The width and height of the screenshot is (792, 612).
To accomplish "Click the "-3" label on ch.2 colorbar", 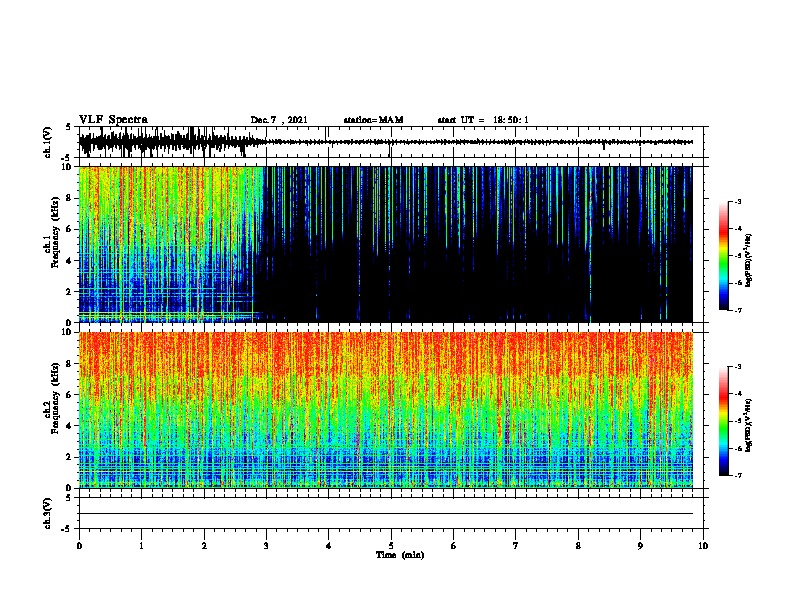I will (737, 367).
